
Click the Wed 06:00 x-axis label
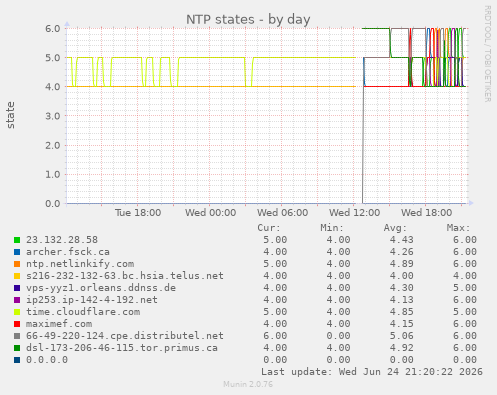coord(283,213)
